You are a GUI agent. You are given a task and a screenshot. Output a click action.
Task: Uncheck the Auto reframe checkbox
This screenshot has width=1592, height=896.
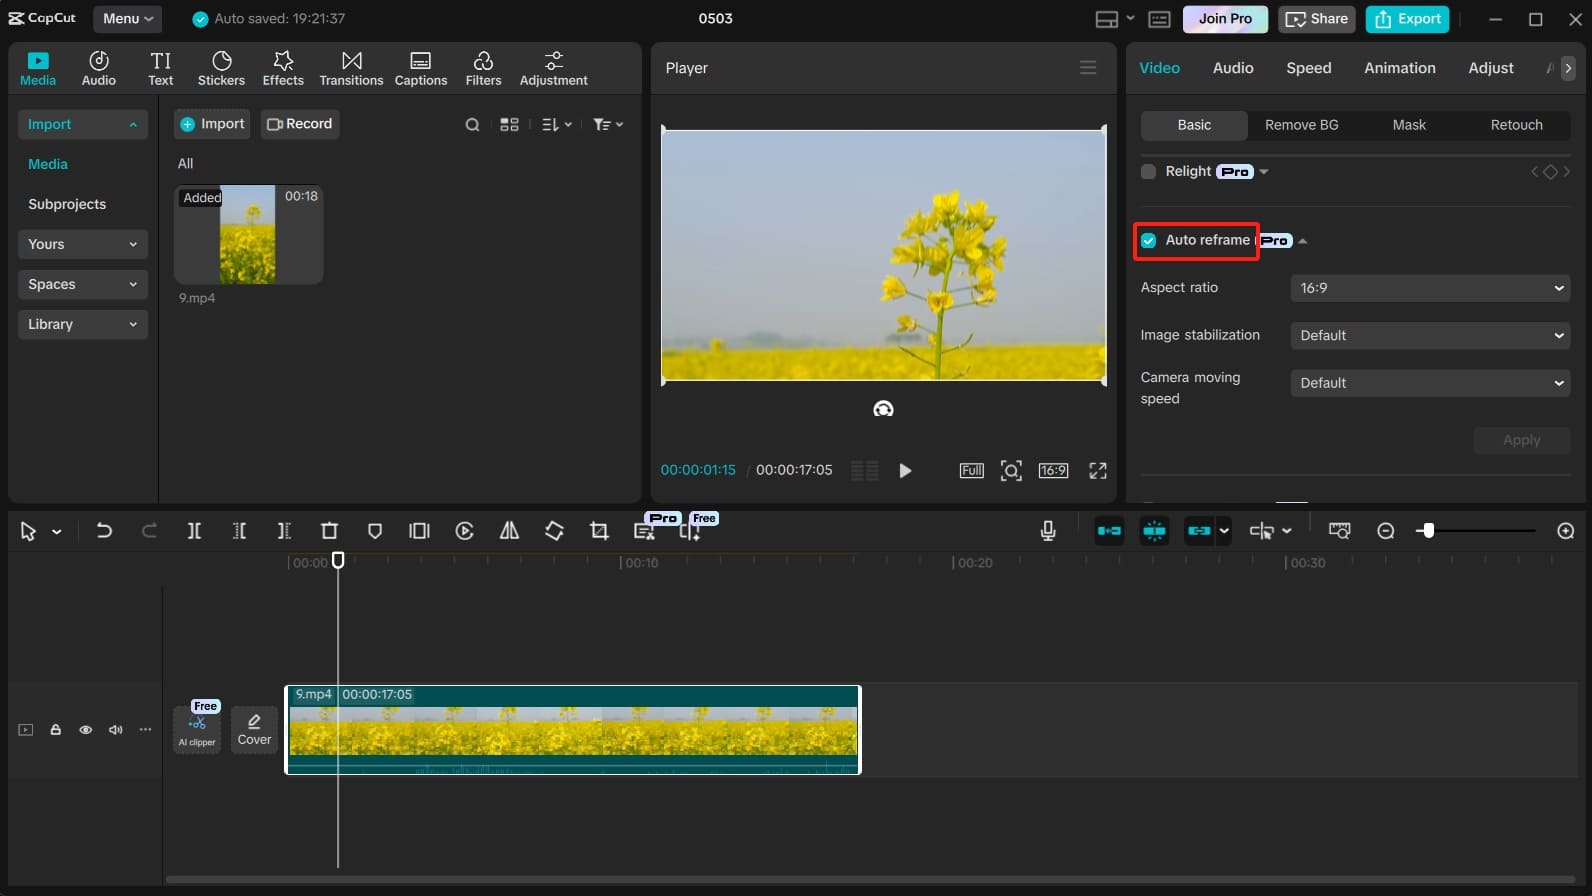click(1148, 240)
